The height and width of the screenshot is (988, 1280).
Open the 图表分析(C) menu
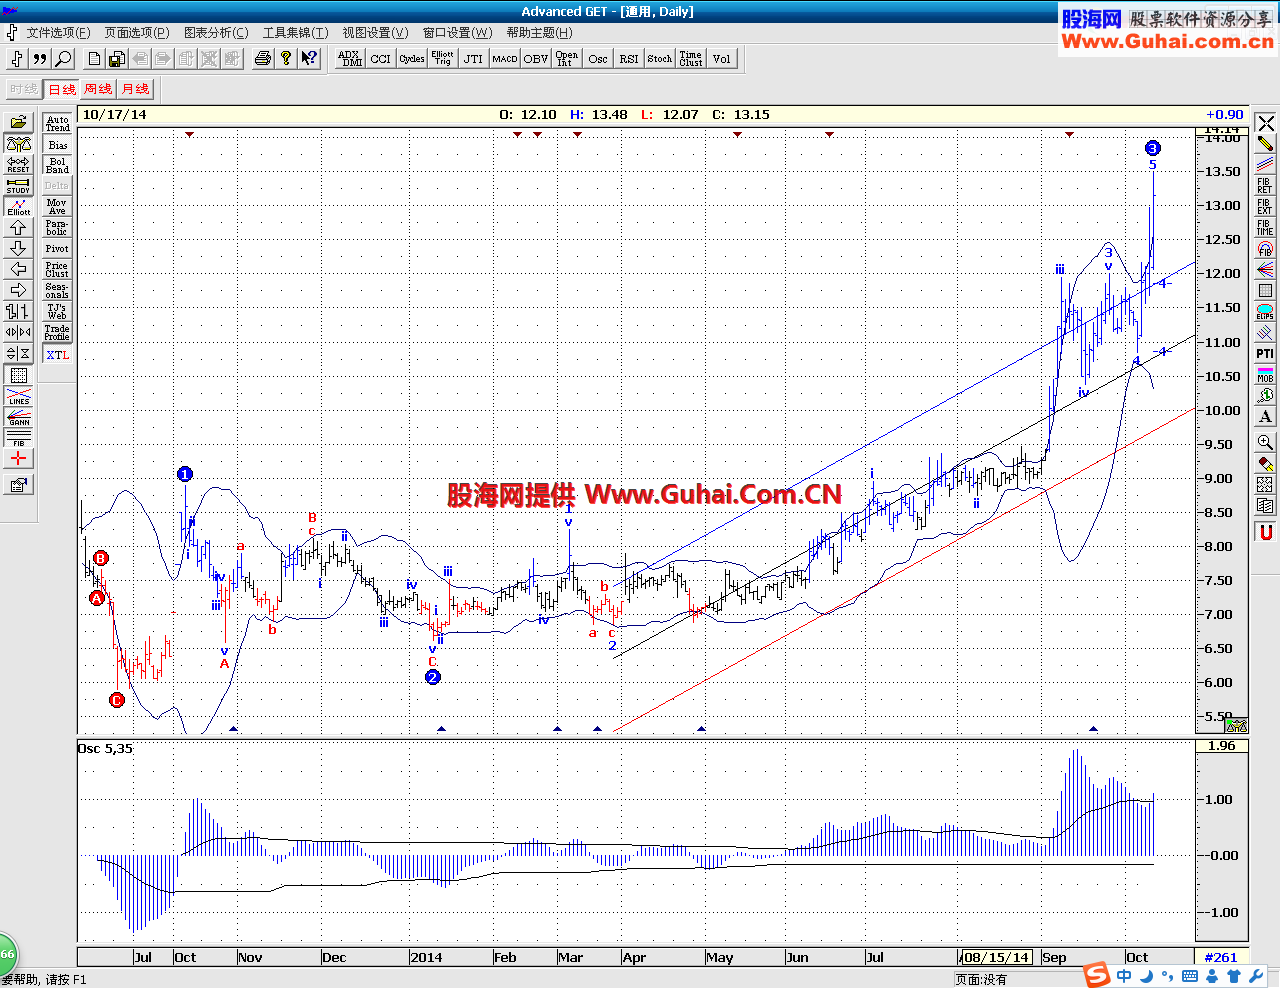[x=216, y=33]
